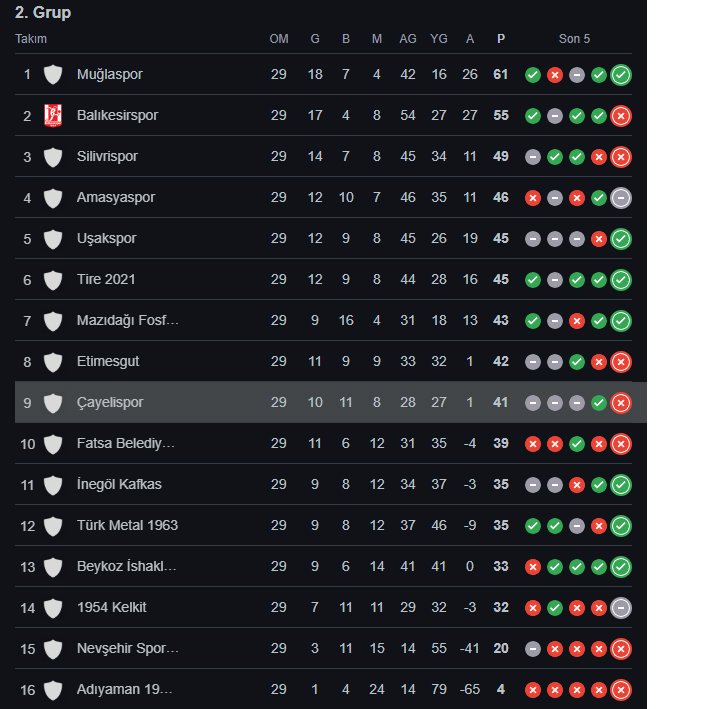Click the Muğlaspor shield icon
Image resolution: width=702 pixels, height=709 pixels.
pyautogui.click(x=53, y=74)
